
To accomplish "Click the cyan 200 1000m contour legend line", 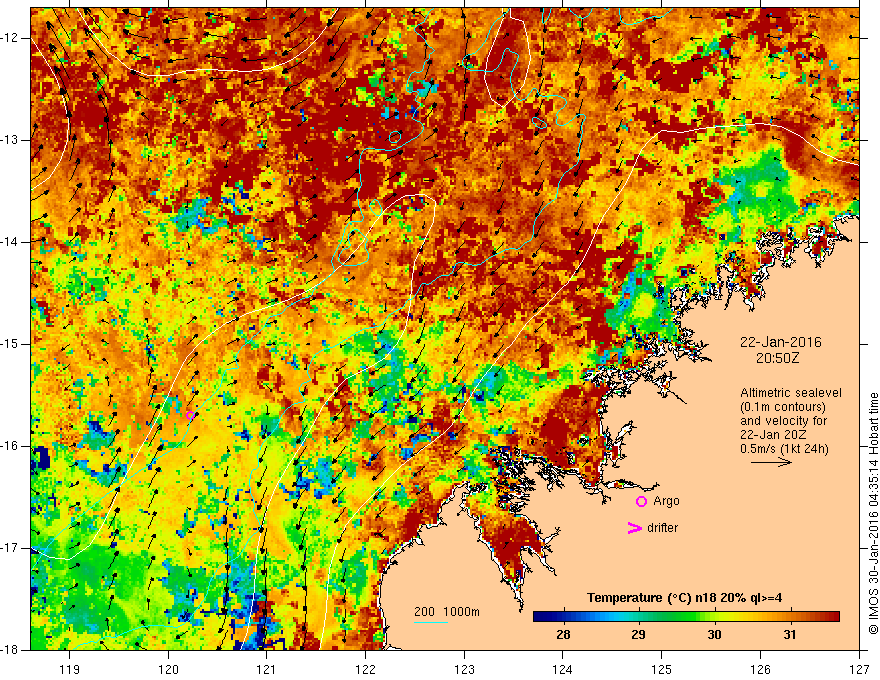I will (431, 622).
